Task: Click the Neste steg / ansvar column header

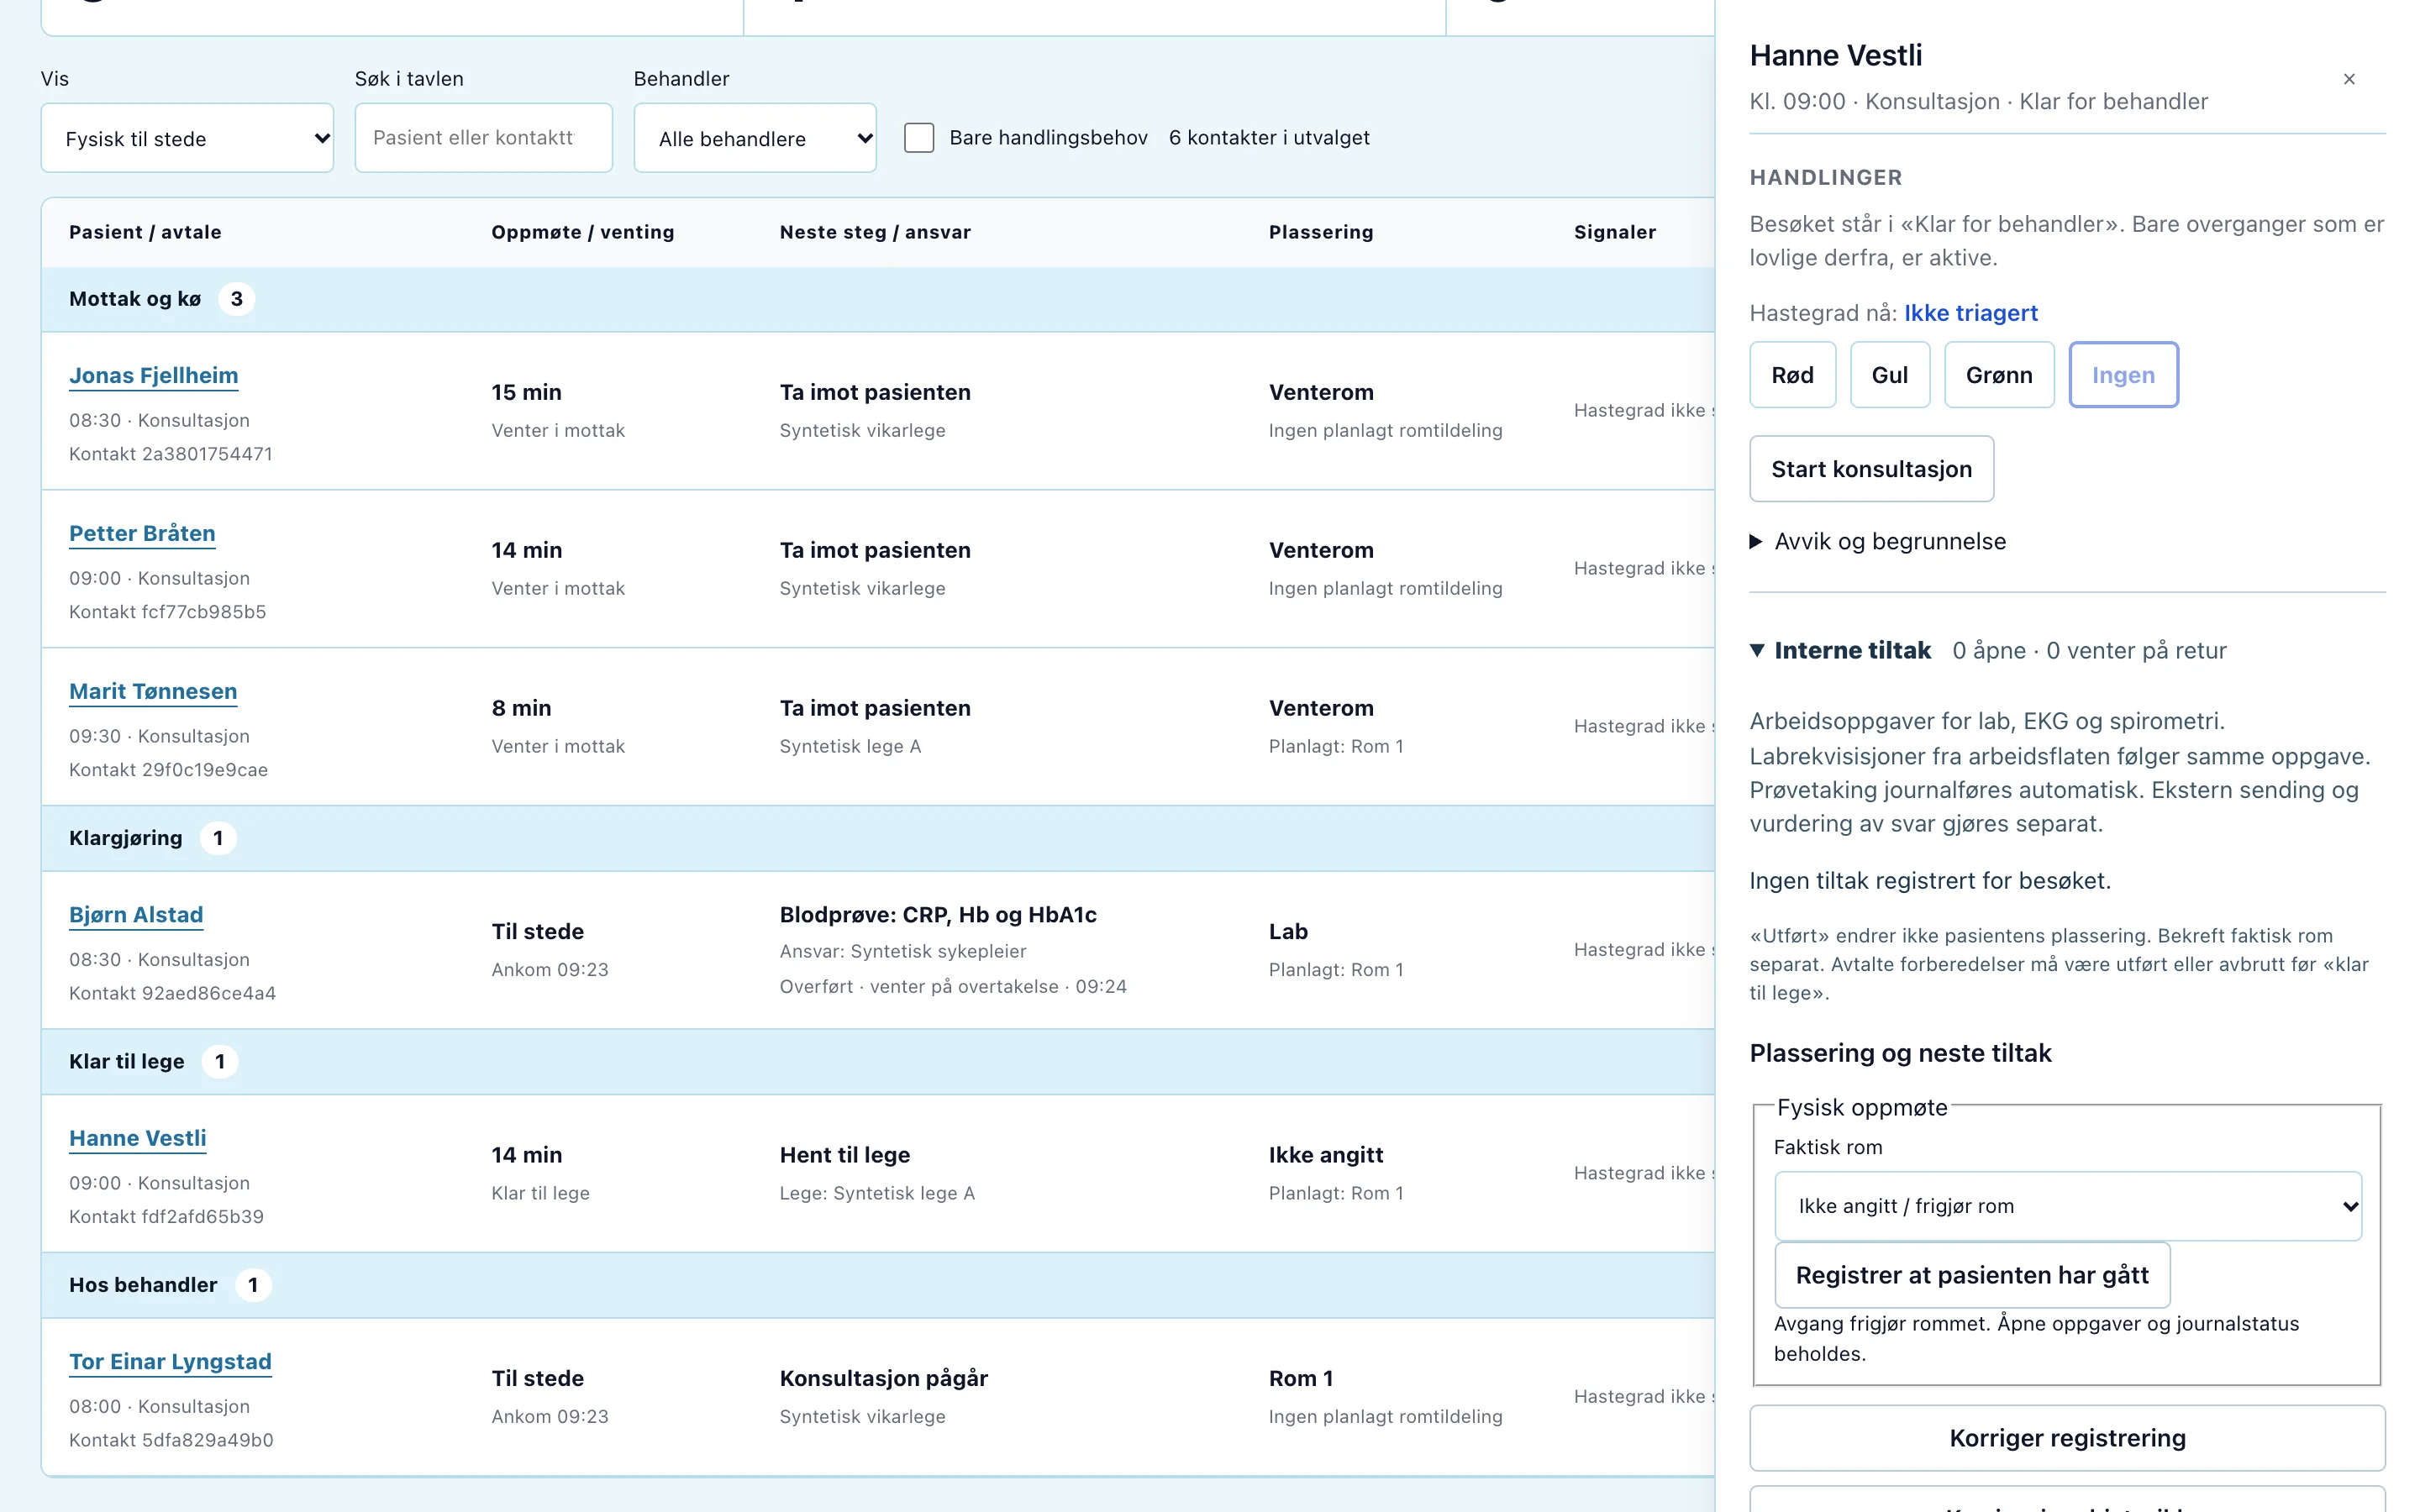Action: [875, 232]
